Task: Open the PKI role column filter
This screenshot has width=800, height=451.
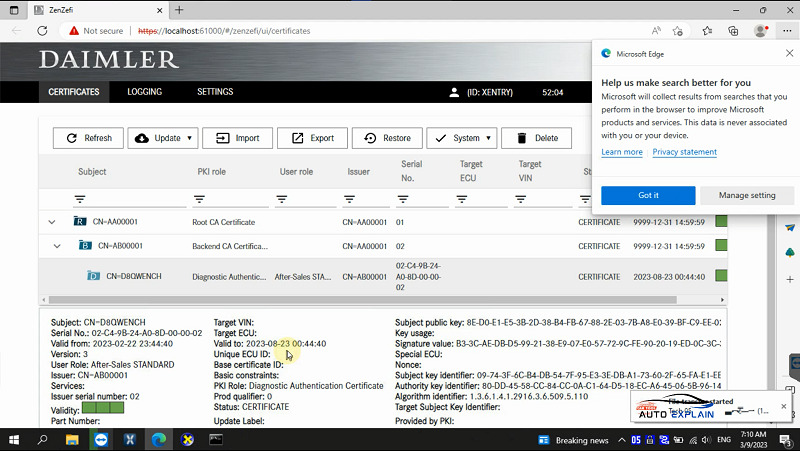Action: (x=199, y=199)
